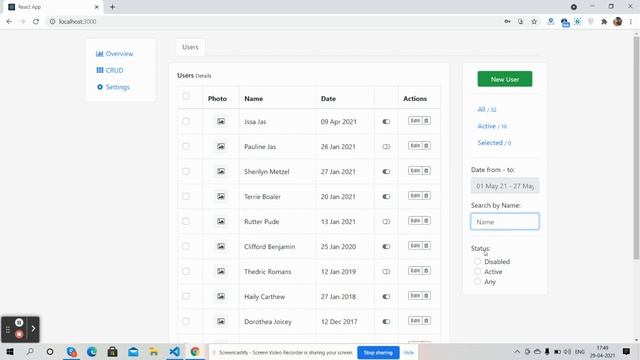Filter by Active users link

tap(492, 126)
